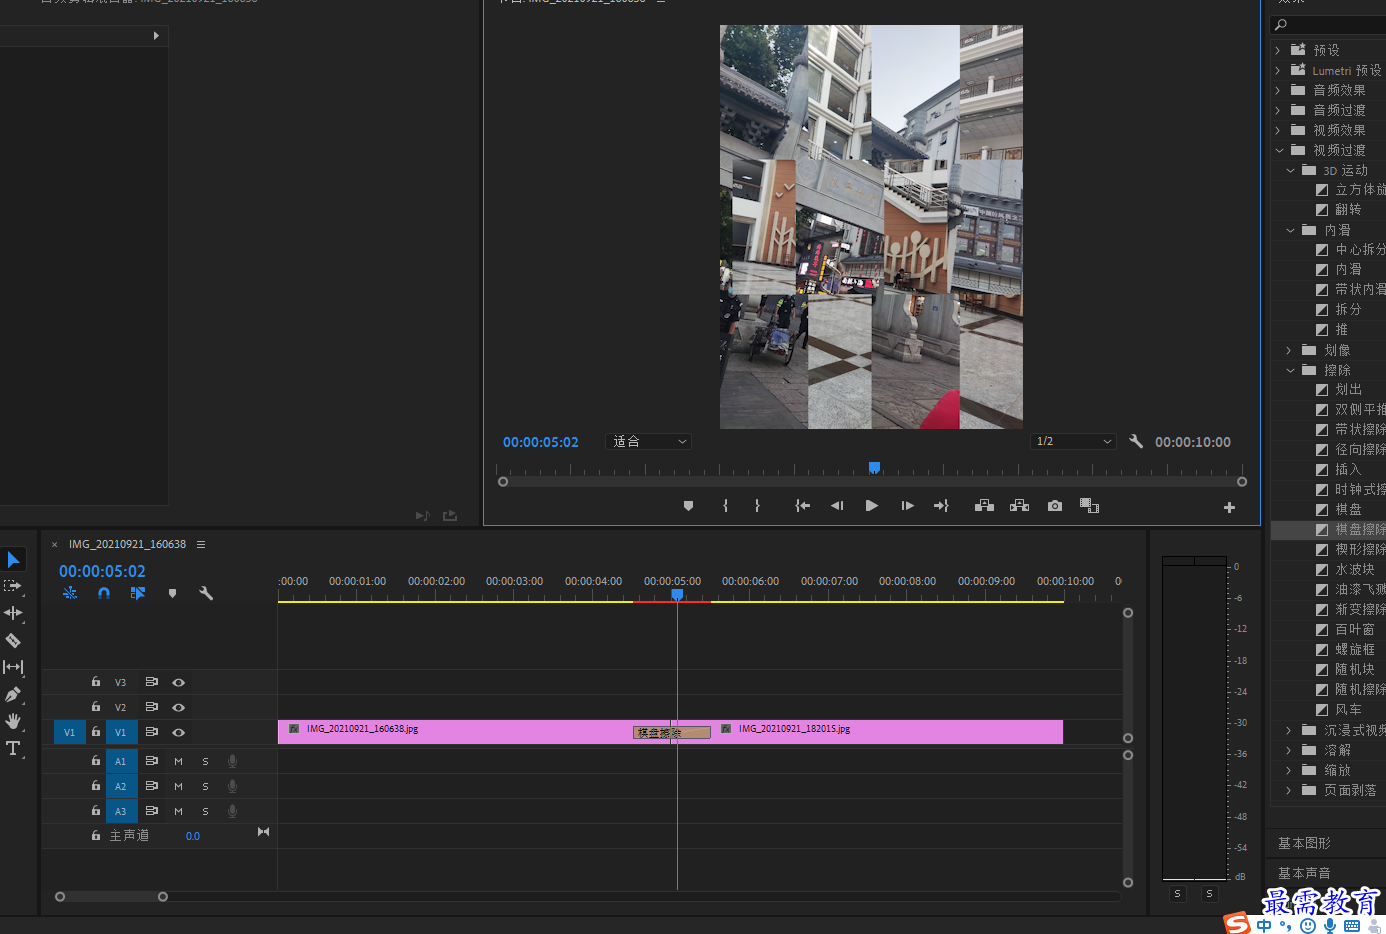Image resolution: width=1386 pixels, height=934 pixels.
Task: Open the 基本图形 panel
Action: tap(1304, 843)
